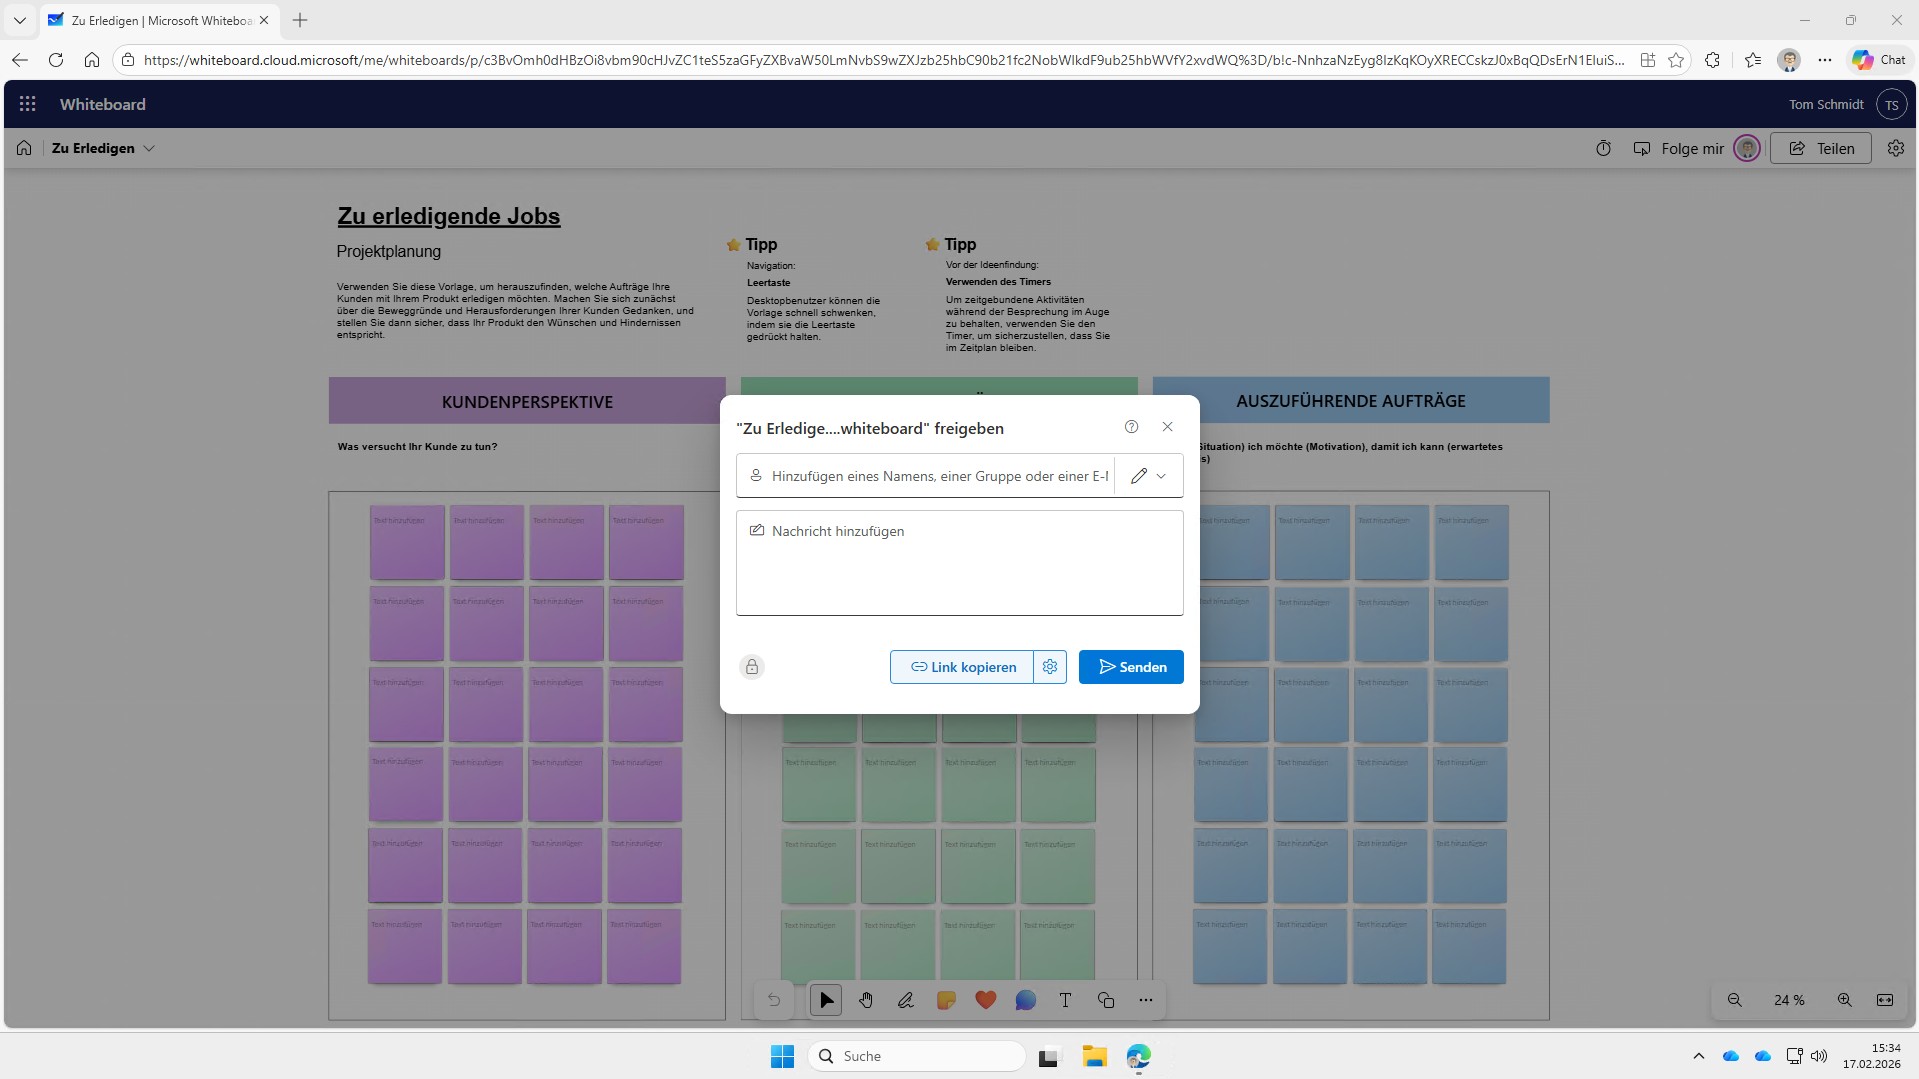Choose the sticky notes tool
The image size is (1919, 1079).
(x=945, y=1000)
